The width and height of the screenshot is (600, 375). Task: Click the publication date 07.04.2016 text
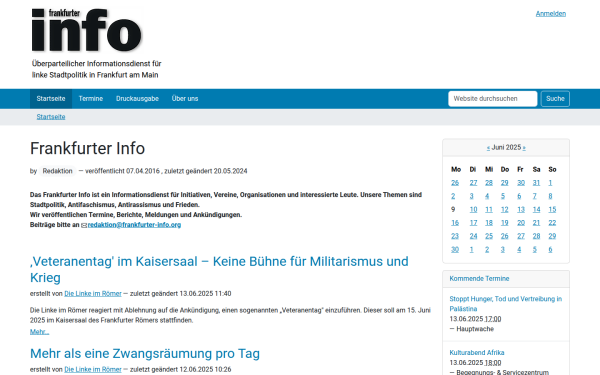click(143, 171)
